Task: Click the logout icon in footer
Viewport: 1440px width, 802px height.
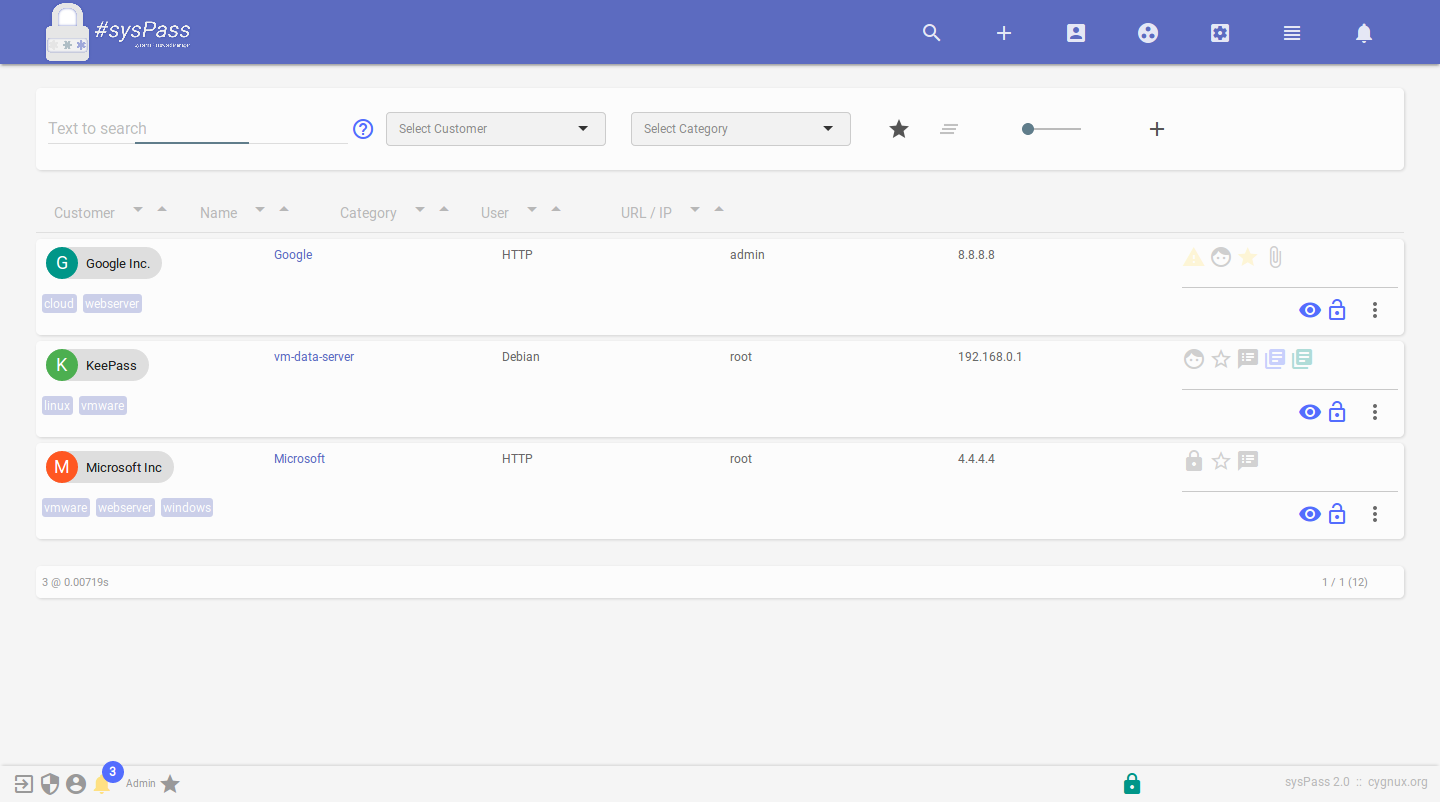Action: coord(24,784)
